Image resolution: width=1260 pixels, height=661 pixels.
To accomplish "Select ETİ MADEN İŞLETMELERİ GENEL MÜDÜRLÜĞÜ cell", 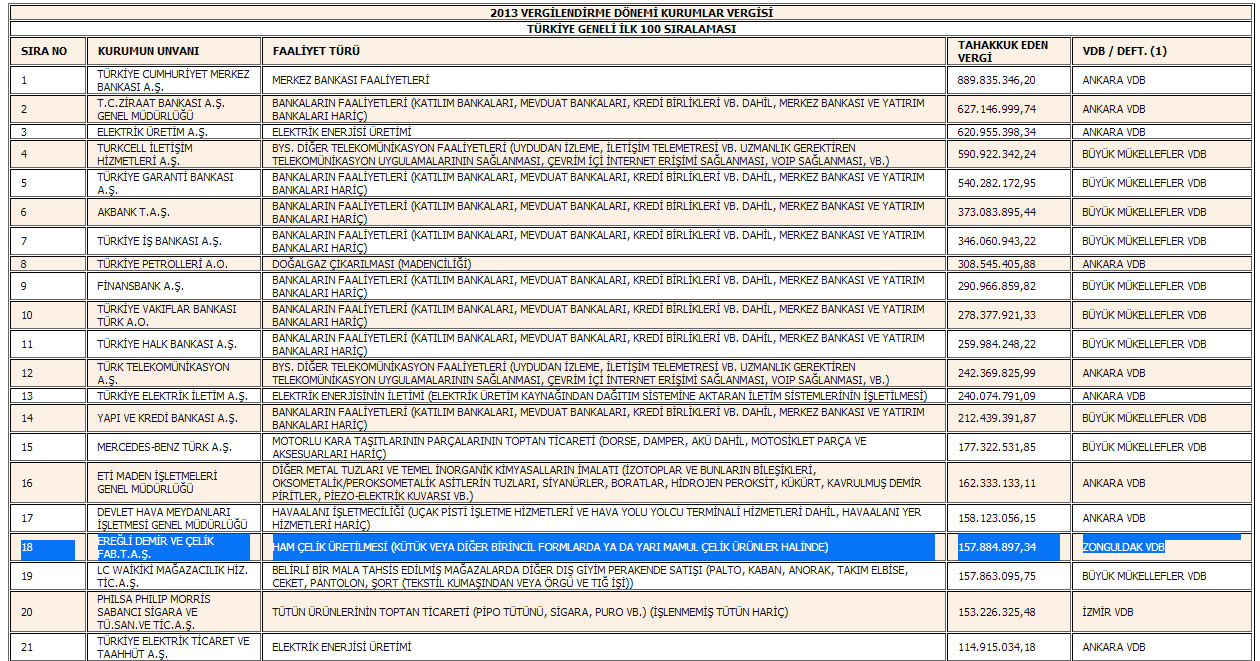I will [174, 482].
